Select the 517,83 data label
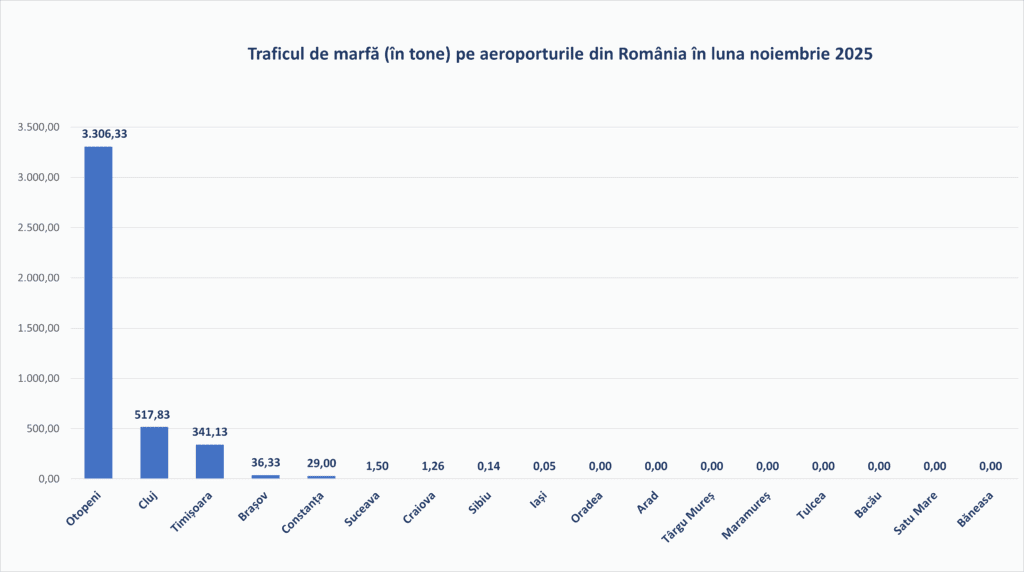The width and height of the screenshot is (1024, 572). (154, 414)
